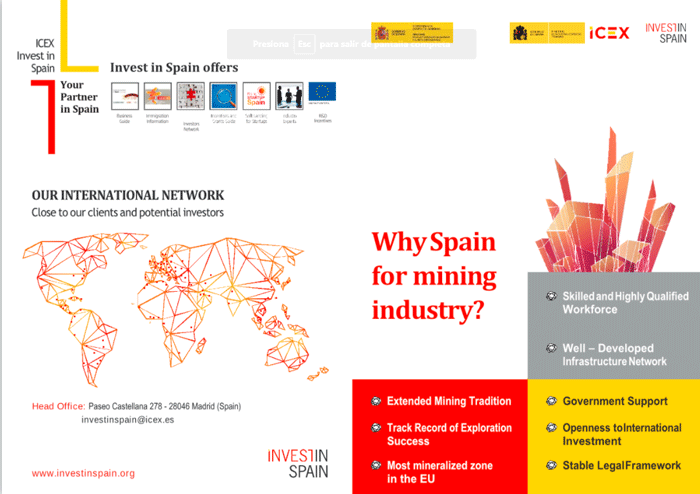This screenshot has height=494, width=700.
Task: Click the bullet icon beside 'Extended Mining Tradition'
Action: pos(376,401)
